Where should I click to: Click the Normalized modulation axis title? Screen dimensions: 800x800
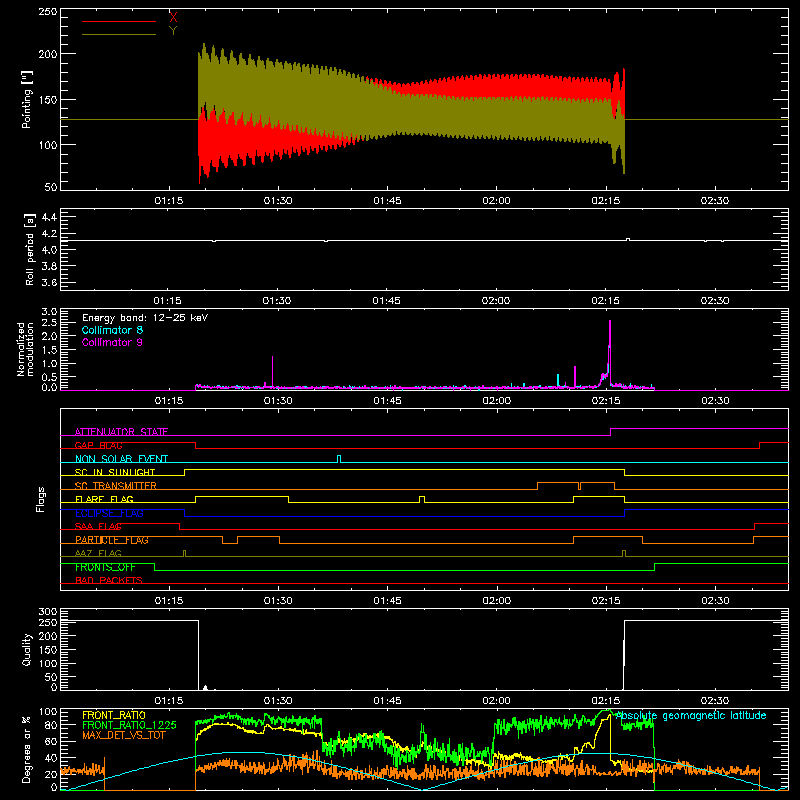click(25, 349)
